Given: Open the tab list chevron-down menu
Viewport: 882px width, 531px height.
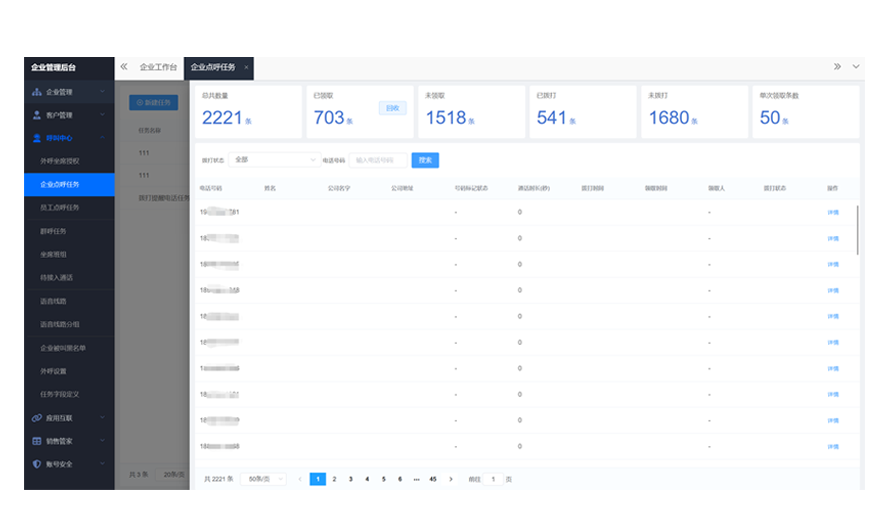Looking at the screenshot, I should [855, 67].
